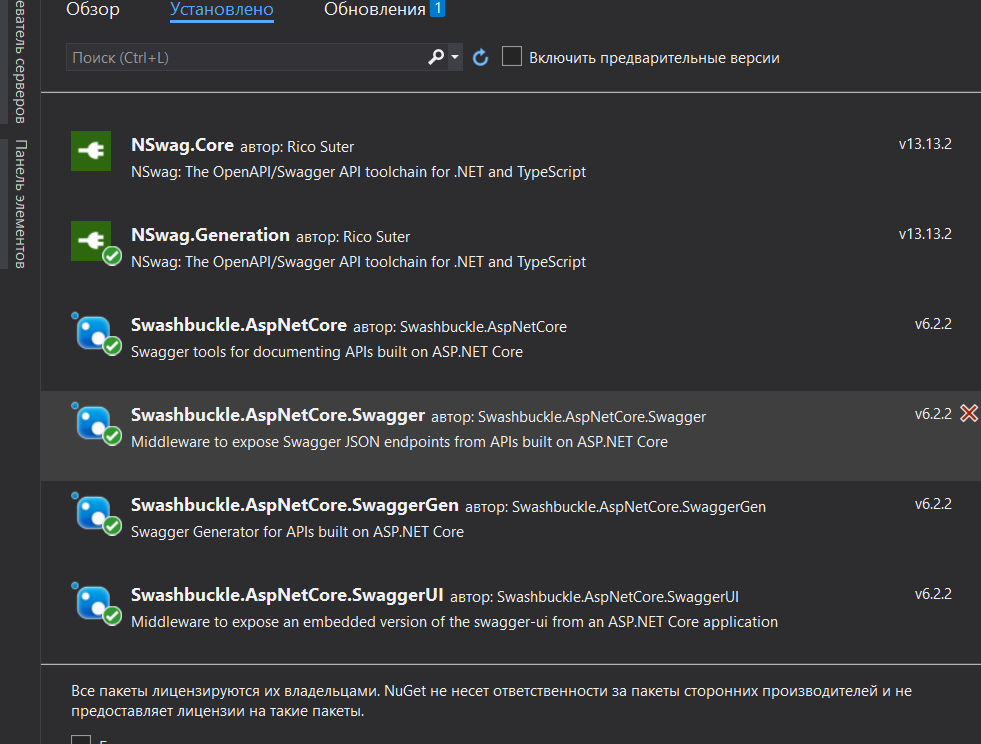Select the Swashbuckle.AspNetCore.SwaggerUI package title
The image size is (981, 744).
pyautogui.click(x=287, y=596)
